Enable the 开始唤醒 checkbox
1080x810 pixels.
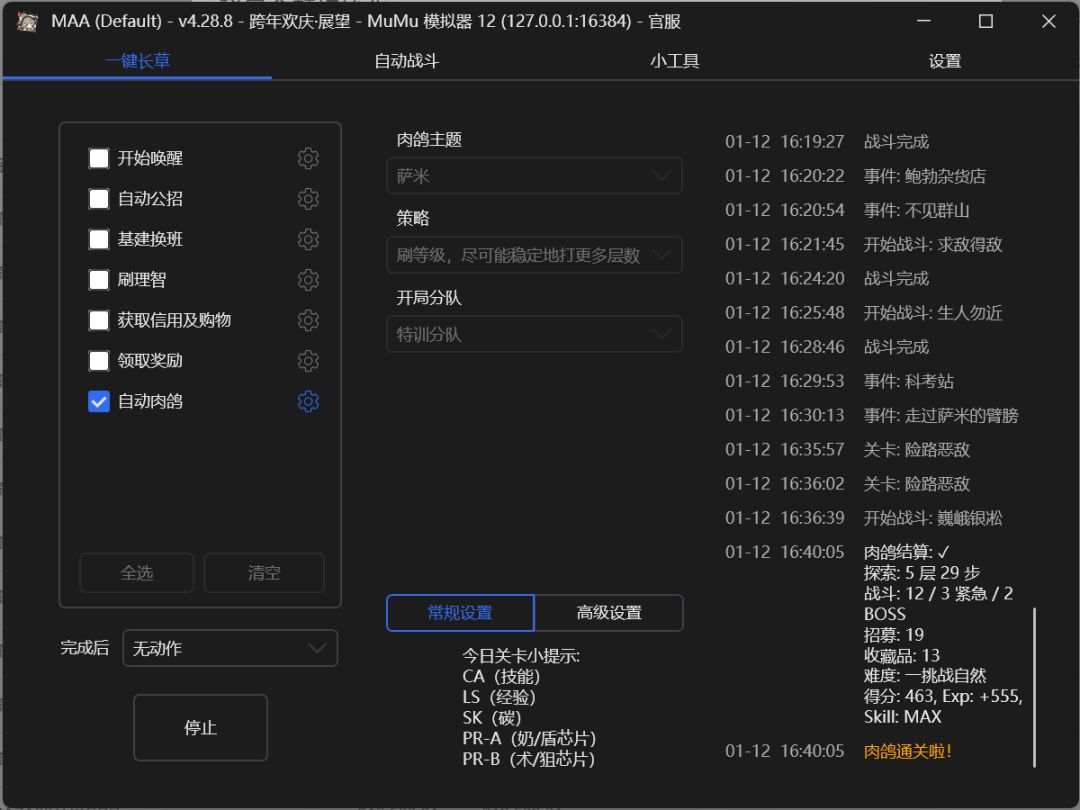[99, 158]
